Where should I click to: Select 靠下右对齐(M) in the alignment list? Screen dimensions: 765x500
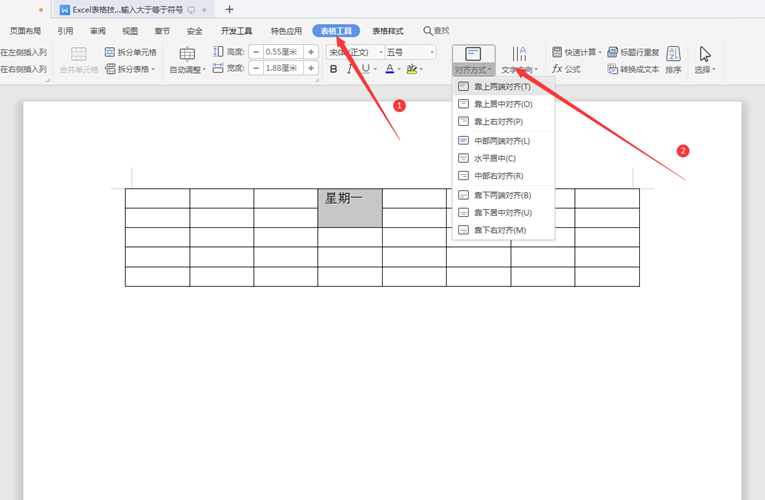[499, 230]
